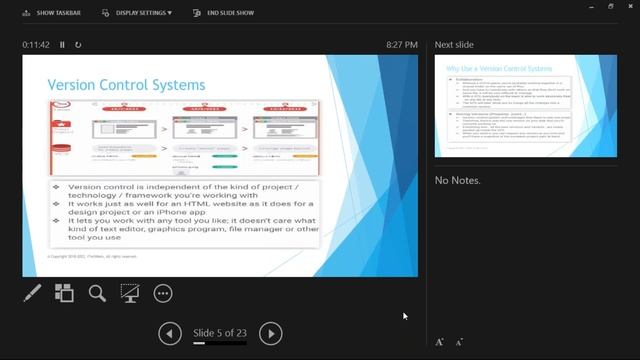Click the Next slide label
The width and height of the screenshot is (640, 360).
click(454, 45)
